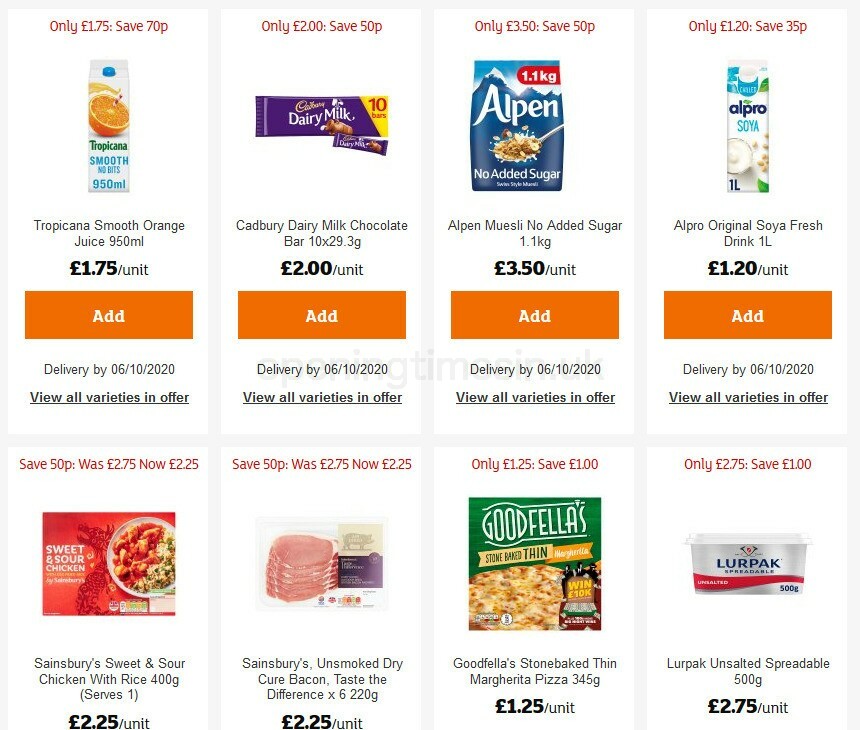View all varieties in the Alpen offer
The image size is (860, 730).
[x=534, y=397]
